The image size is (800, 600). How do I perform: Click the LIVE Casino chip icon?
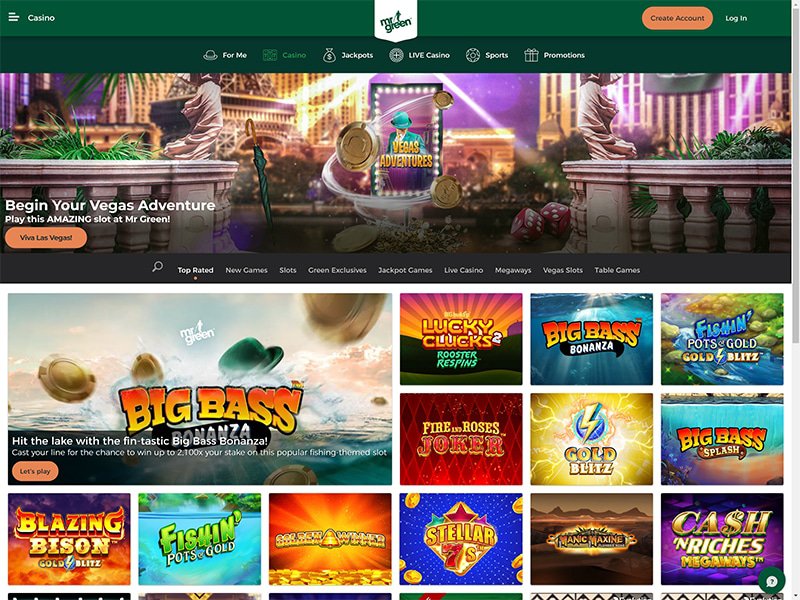[396, 55]
